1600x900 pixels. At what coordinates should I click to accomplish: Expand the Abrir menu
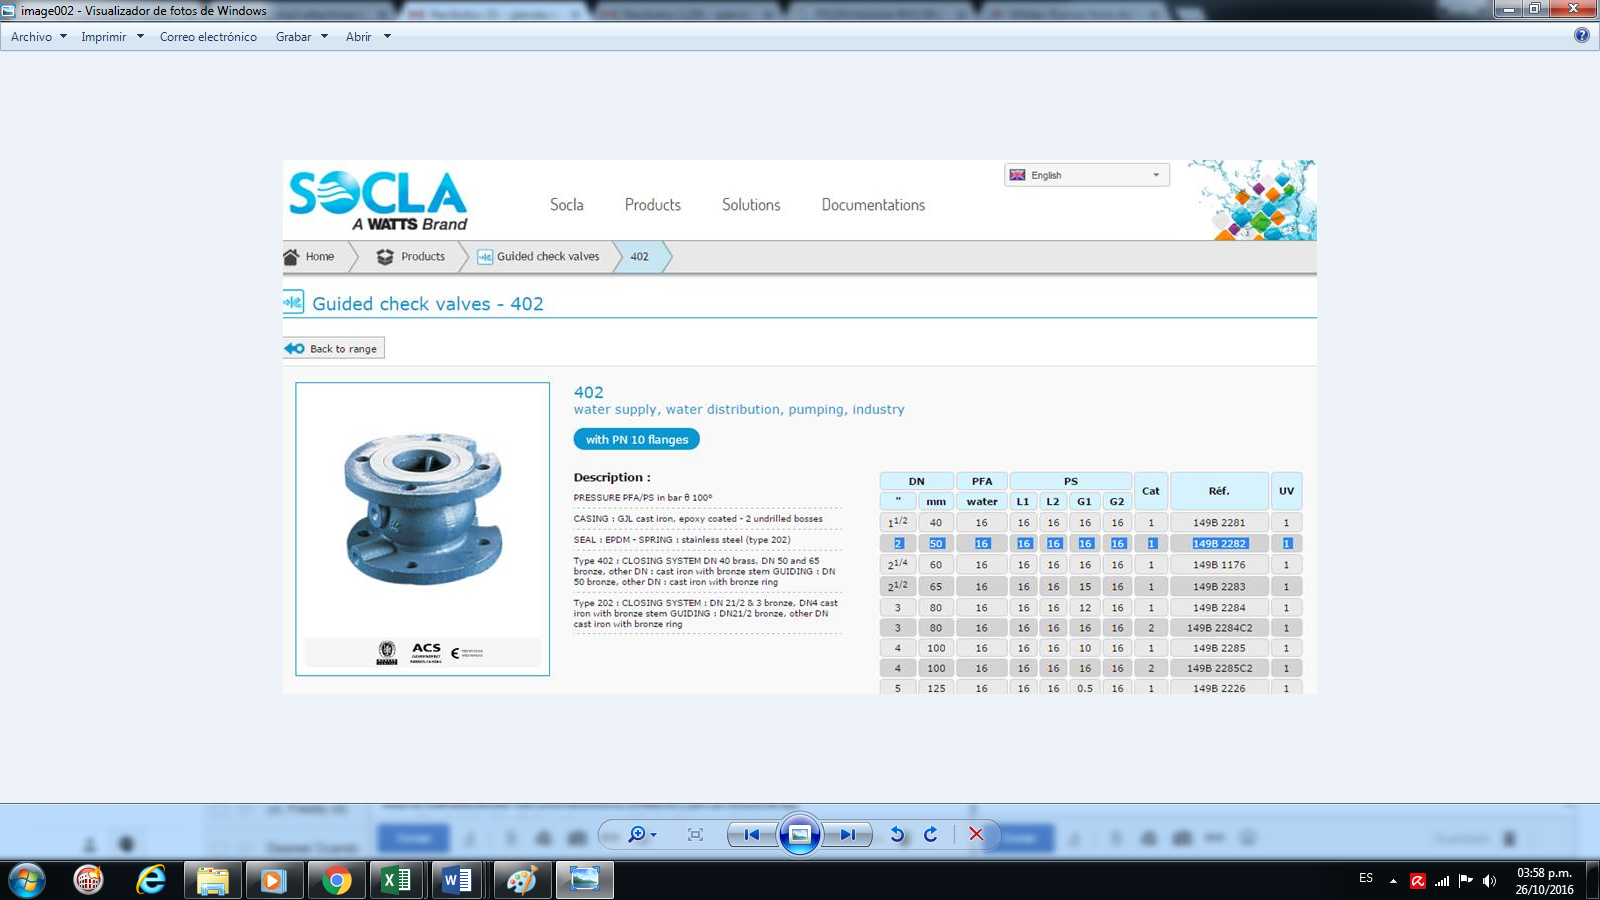tap(368, 37)
